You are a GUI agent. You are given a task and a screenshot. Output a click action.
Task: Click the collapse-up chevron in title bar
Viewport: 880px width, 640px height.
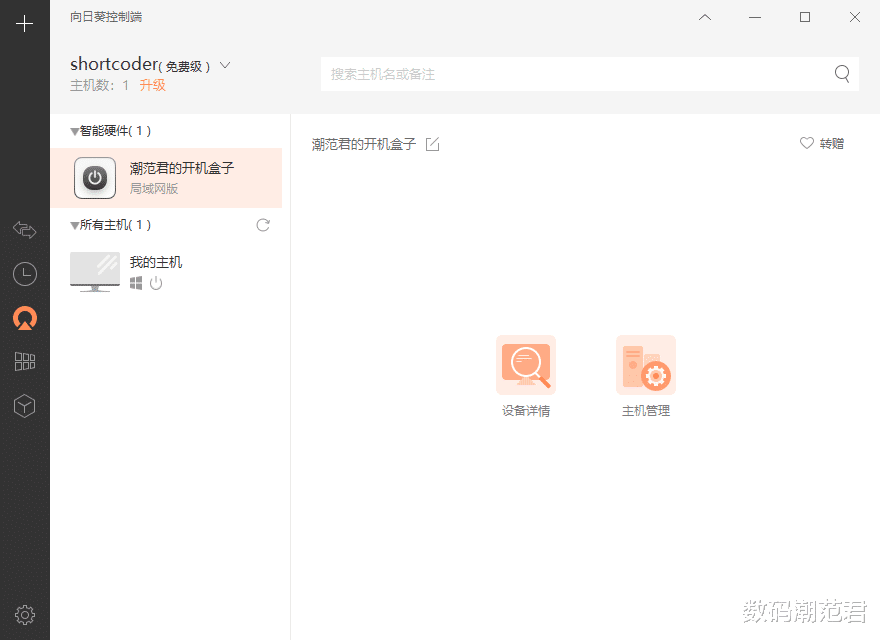click(x=705, y=17)
